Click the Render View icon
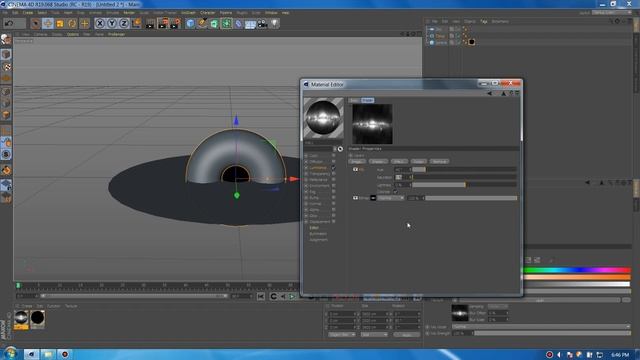Screen dimensions: 640x360 tap(151, 24)
